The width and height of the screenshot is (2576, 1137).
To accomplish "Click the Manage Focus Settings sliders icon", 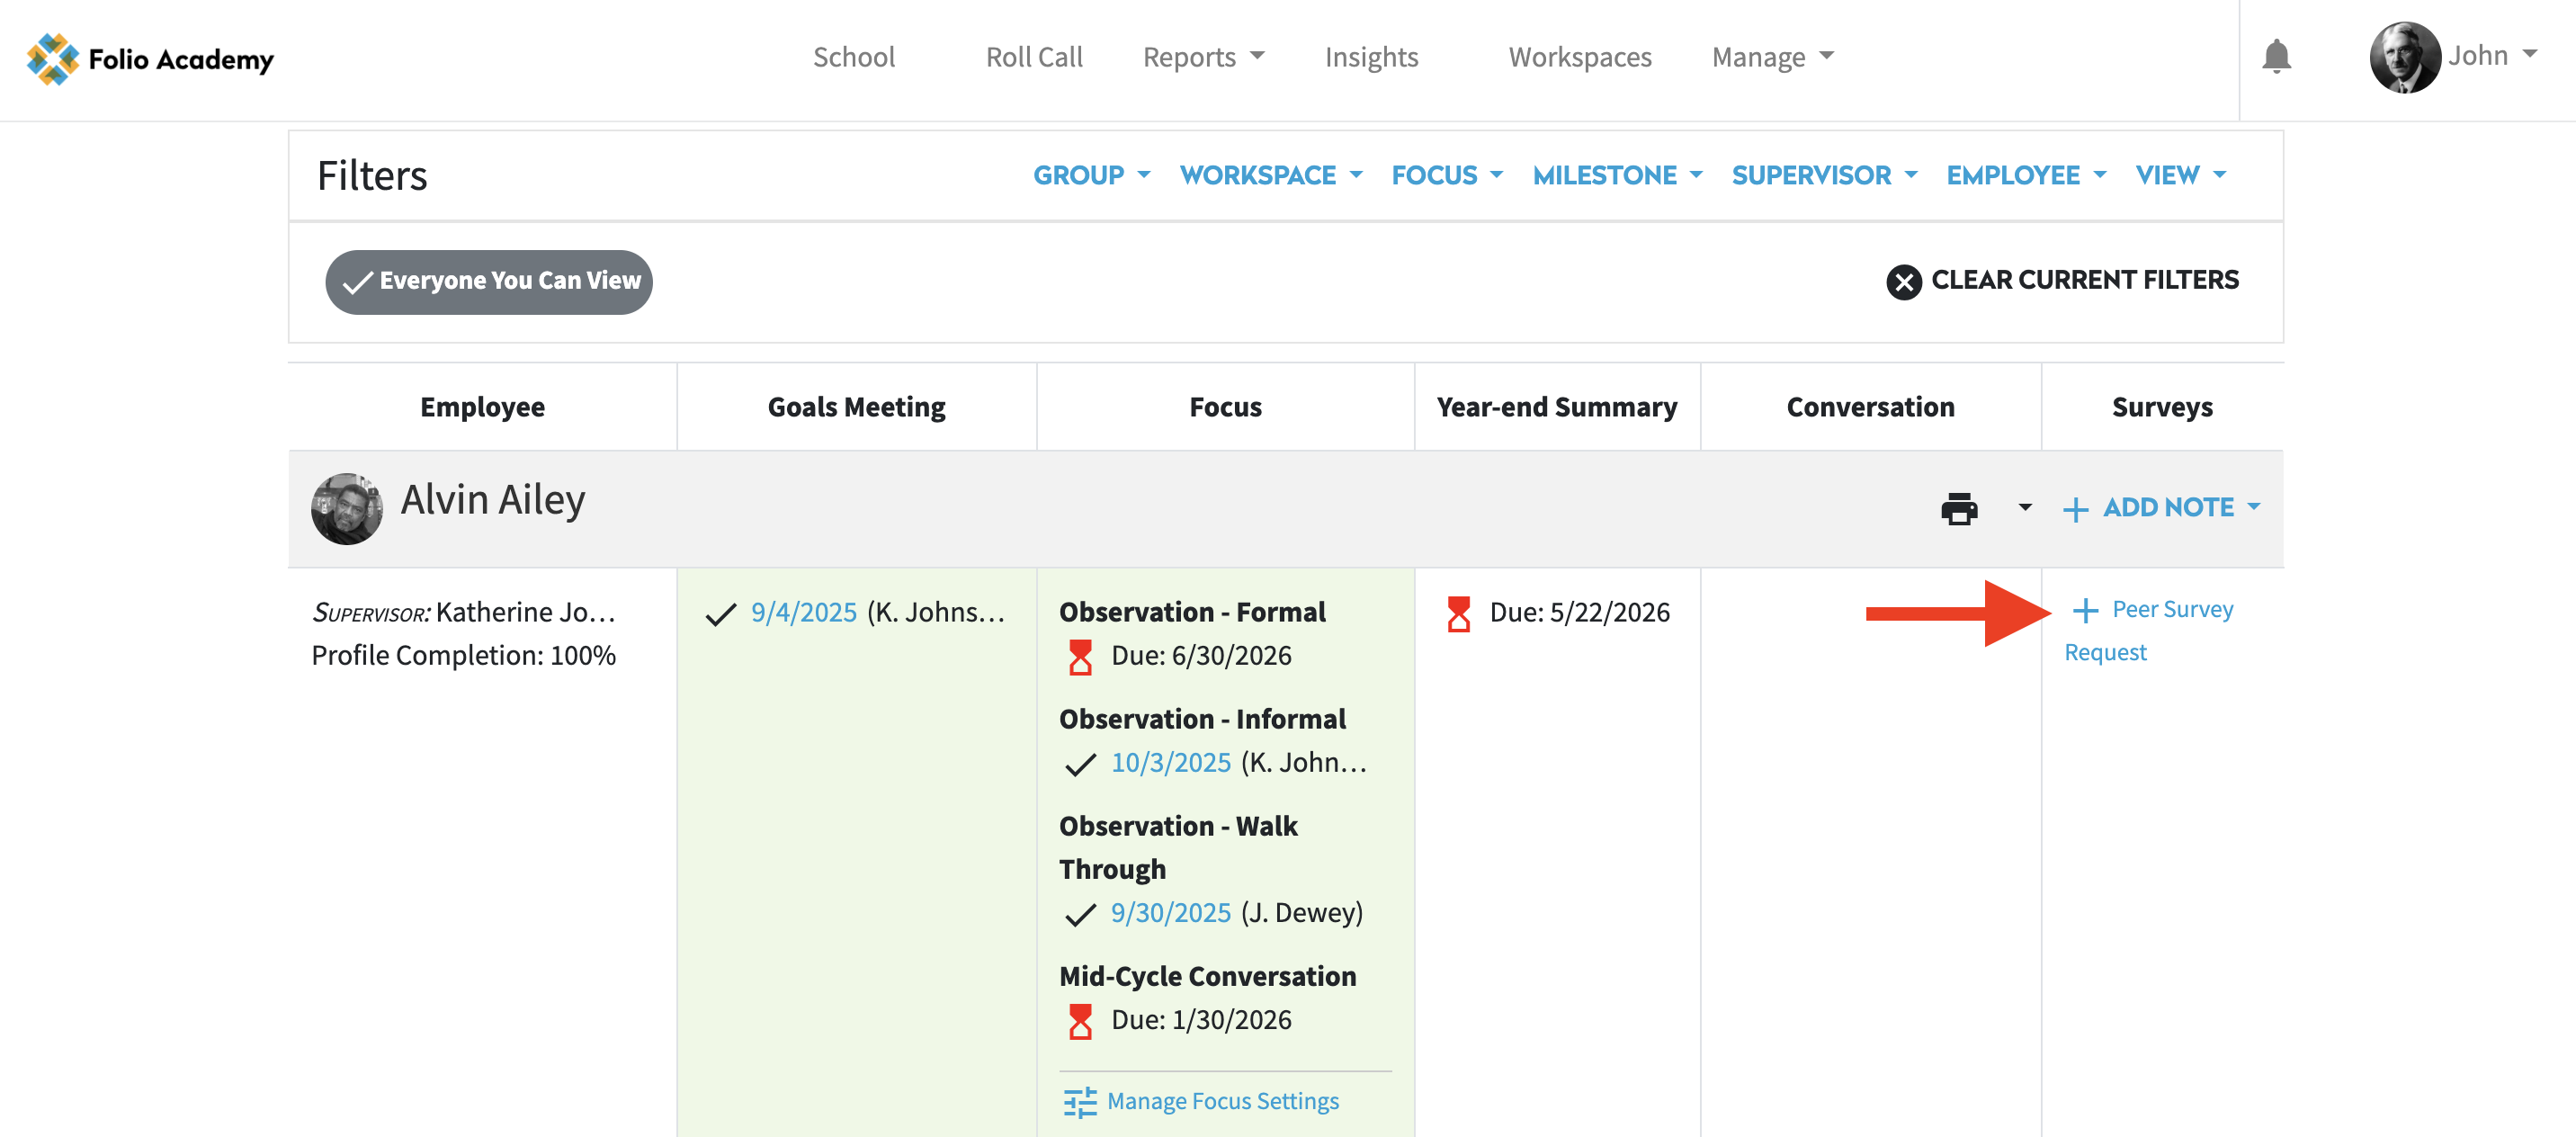I will (1079, 1102).
